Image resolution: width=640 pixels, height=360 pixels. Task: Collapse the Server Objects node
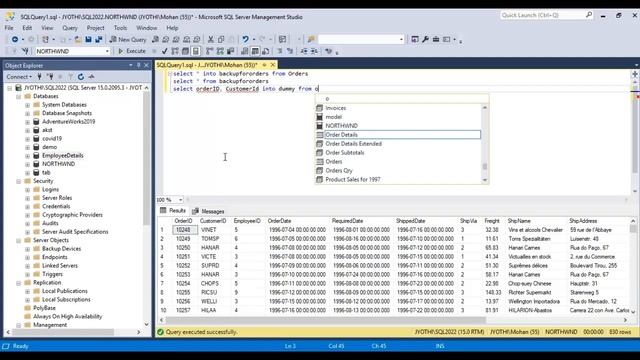pos(19,240)
